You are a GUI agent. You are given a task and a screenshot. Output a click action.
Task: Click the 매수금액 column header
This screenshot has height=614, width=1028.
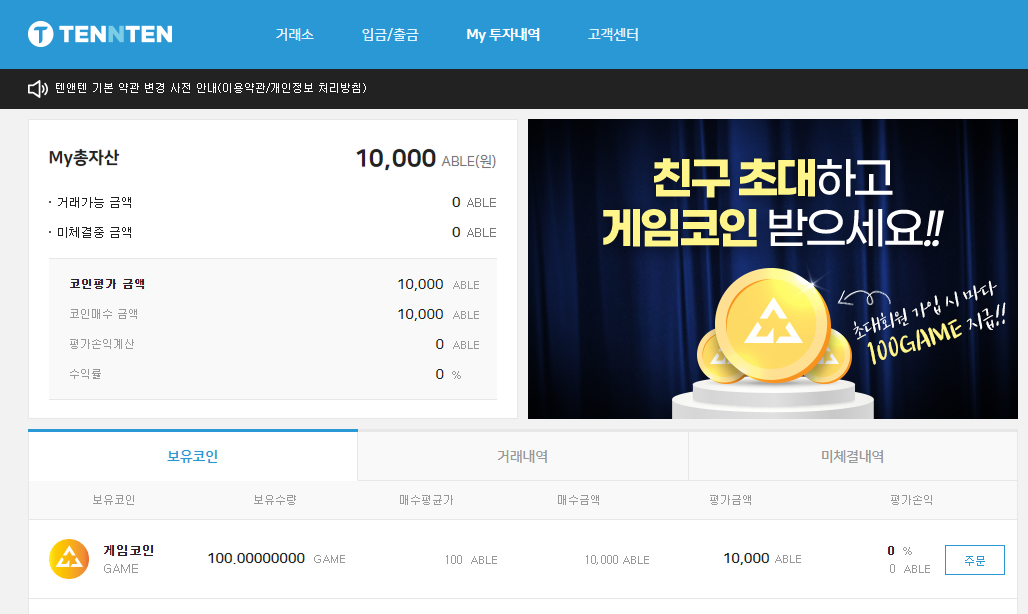pyautogui.click(x=578, y=500)
